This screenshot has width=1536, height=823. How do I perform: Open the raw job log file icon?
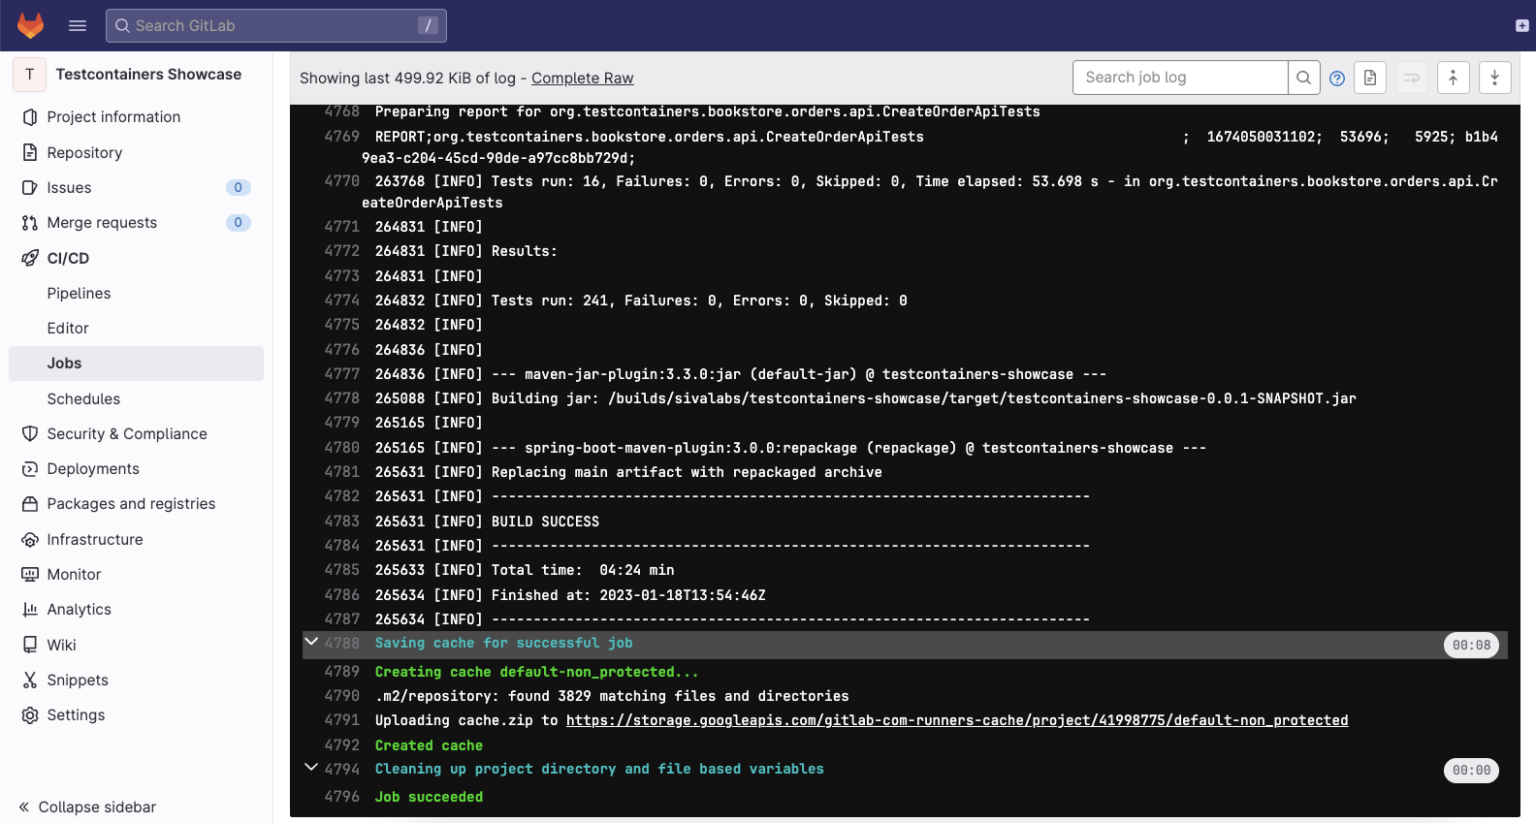(1370, 77)
